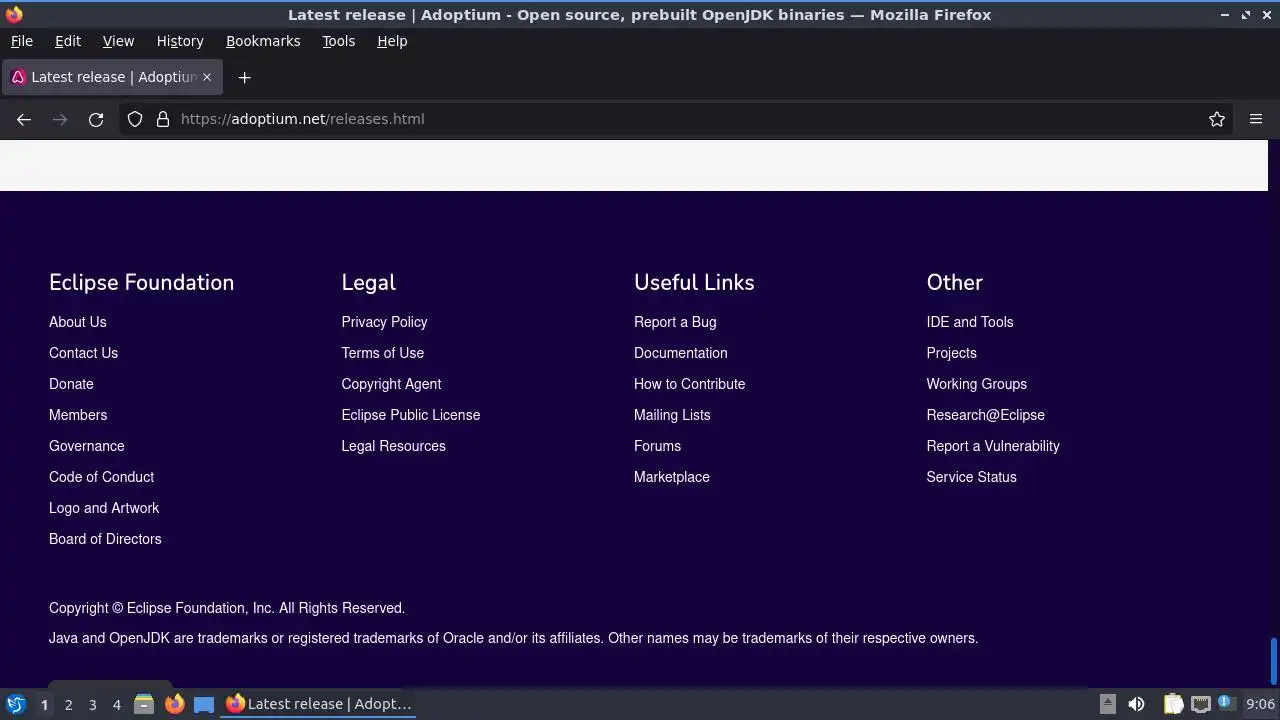Open the update notifier tray icon
The height and width of the screenshot is (720, 1280).
tap(1227, 704)
